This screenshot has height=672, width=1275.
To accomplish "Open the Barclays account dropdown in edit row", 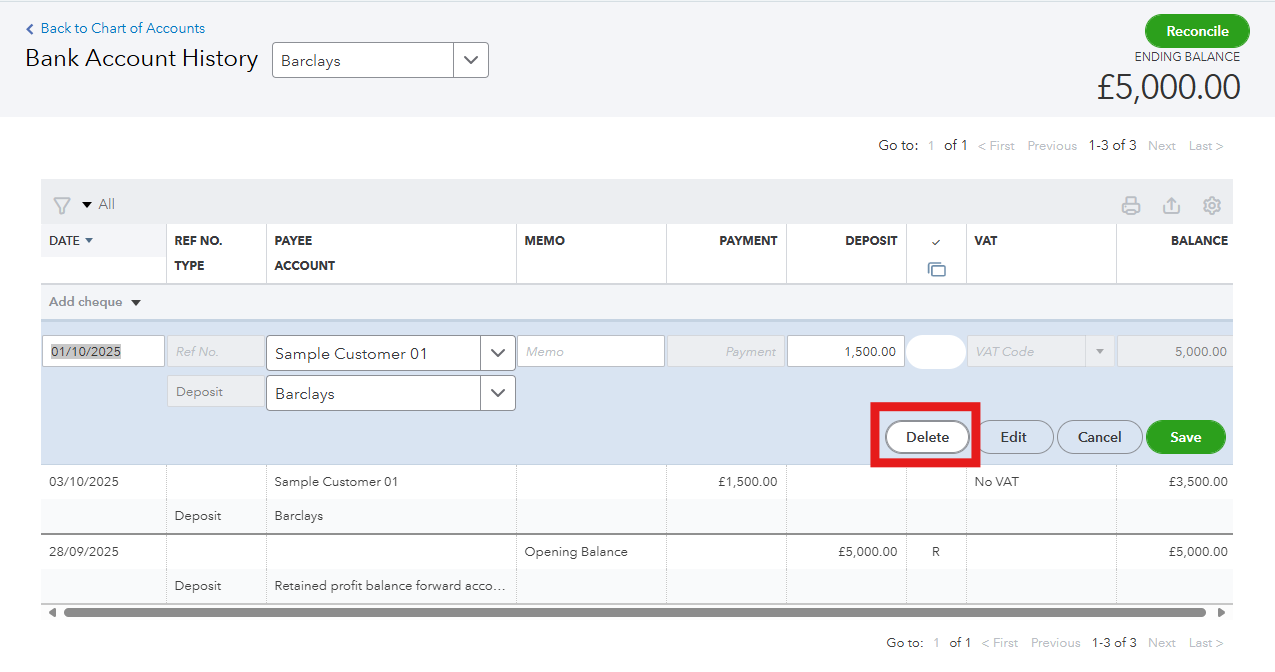I will pos(498,394).
